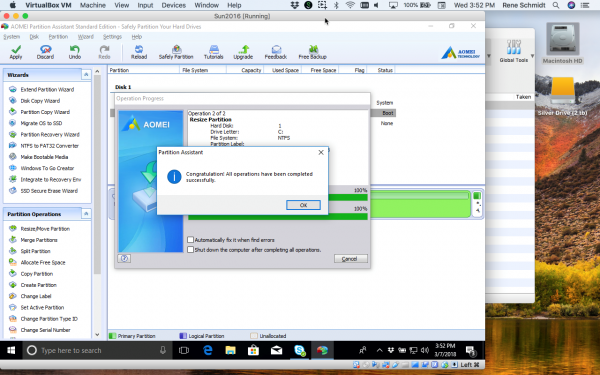Image resolution: width=600 pixels, height=375 pixels.
Task: Click Cancel in Operation Progress window
Action: (351, 259)
